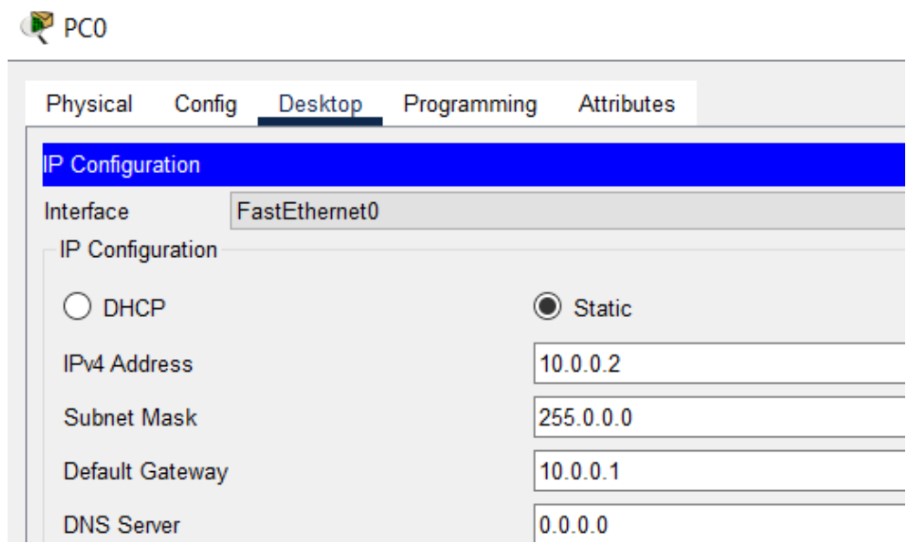Open the Config tab
915x557 pixels.
tap(205, 104)
